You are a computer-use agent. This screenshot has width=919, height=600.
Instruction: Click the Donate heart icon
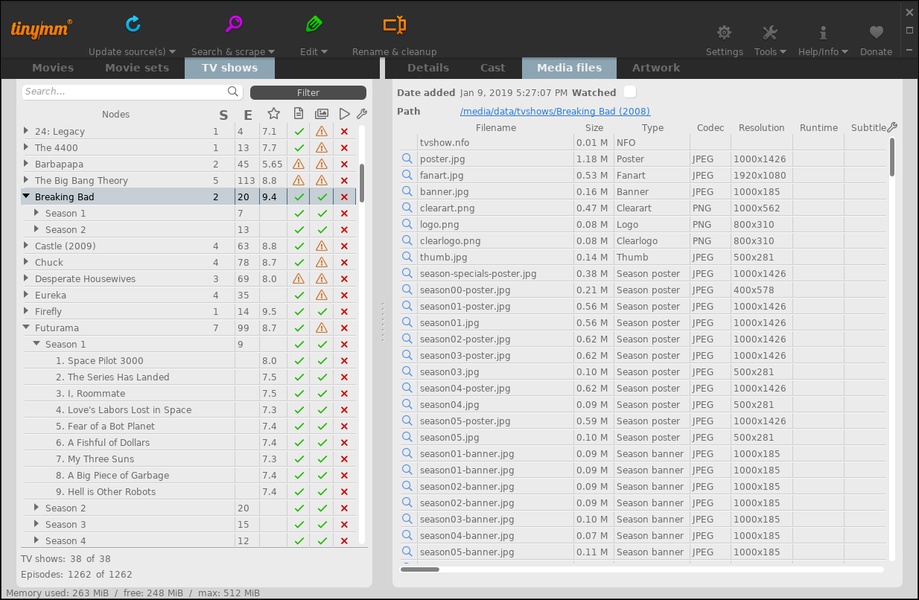point(876,32)
